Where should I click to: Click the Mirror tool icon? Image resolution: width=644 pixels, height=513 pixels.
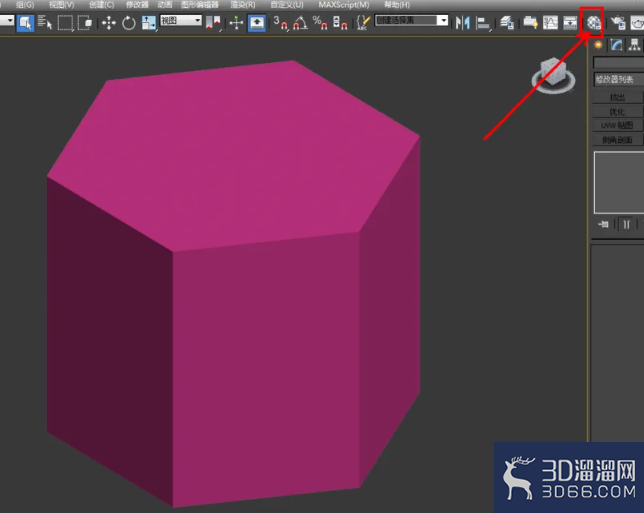tap(462, 23)
